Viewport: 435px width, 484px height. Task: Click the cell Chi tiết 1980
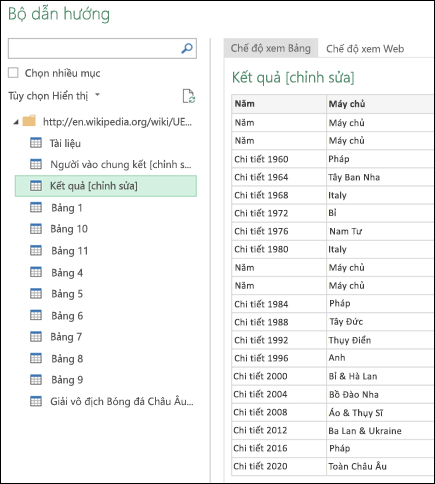[x=279, y=249]
